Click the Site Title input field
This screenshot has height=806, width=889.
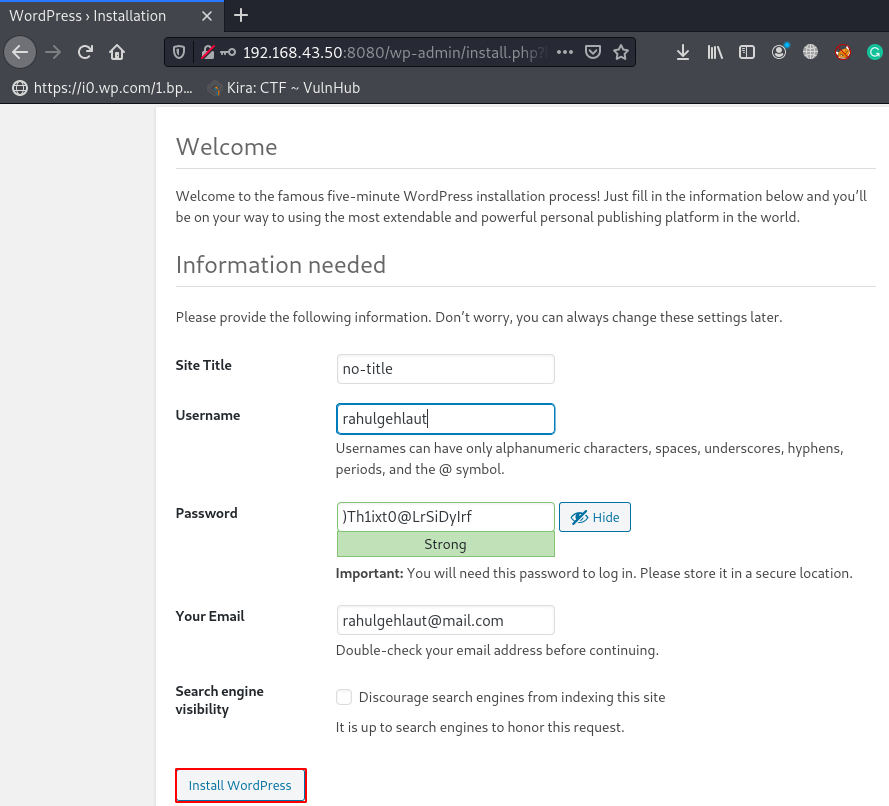coord(446,369)
